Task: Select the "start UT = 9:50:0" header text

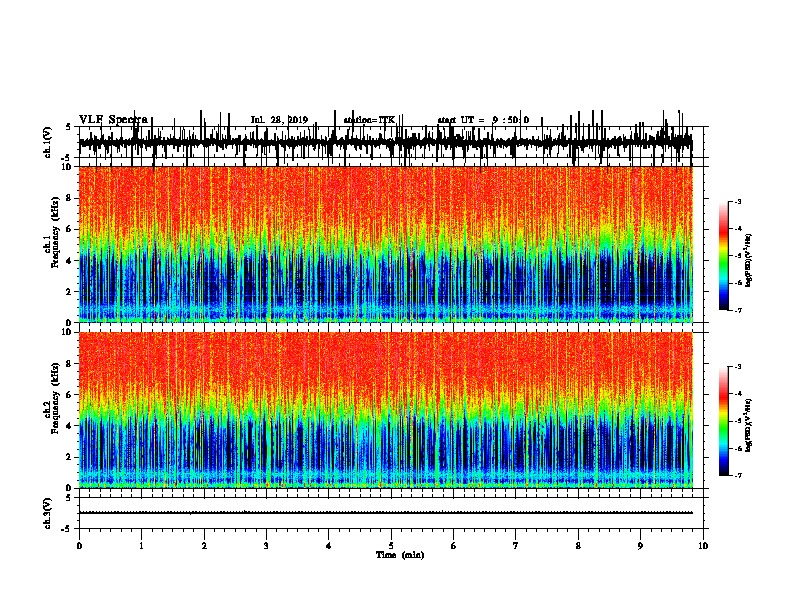Action: [483, 120]
